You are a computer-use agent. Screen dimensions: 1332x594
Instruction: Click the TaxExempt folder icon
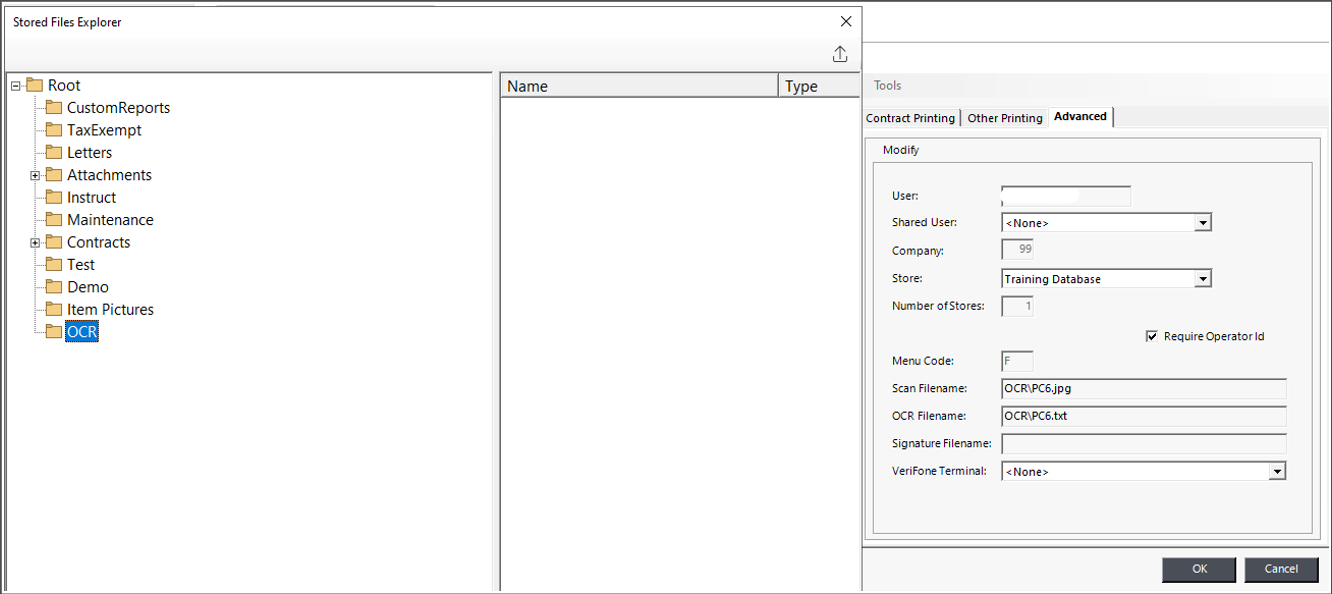[x=54, y=130]
